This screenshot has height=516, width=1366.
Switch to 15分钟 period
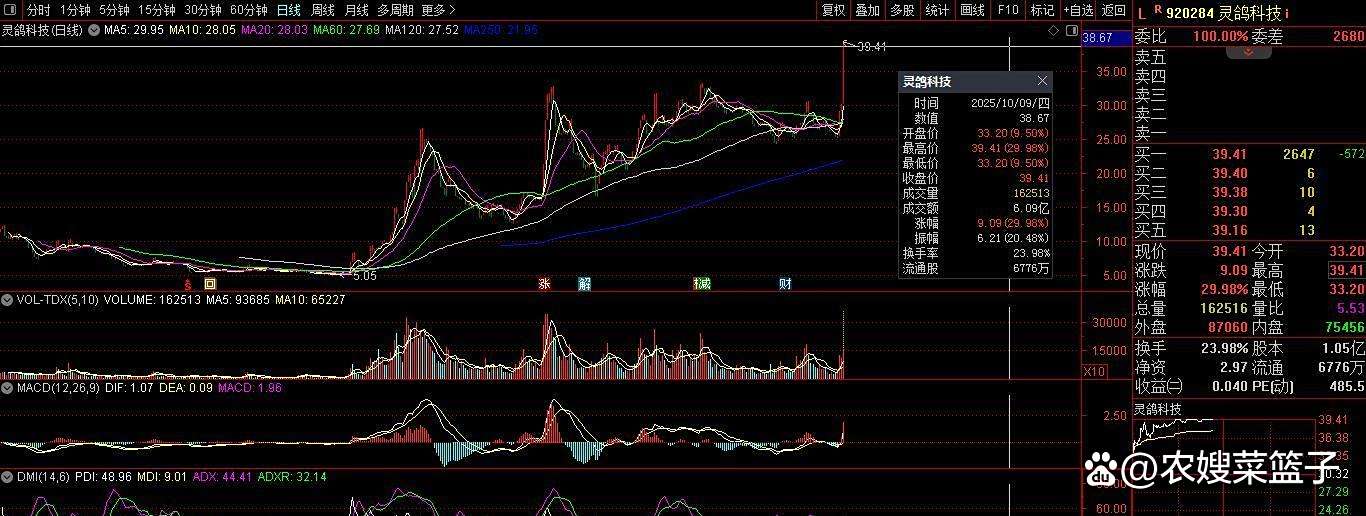tap(157, 10)
